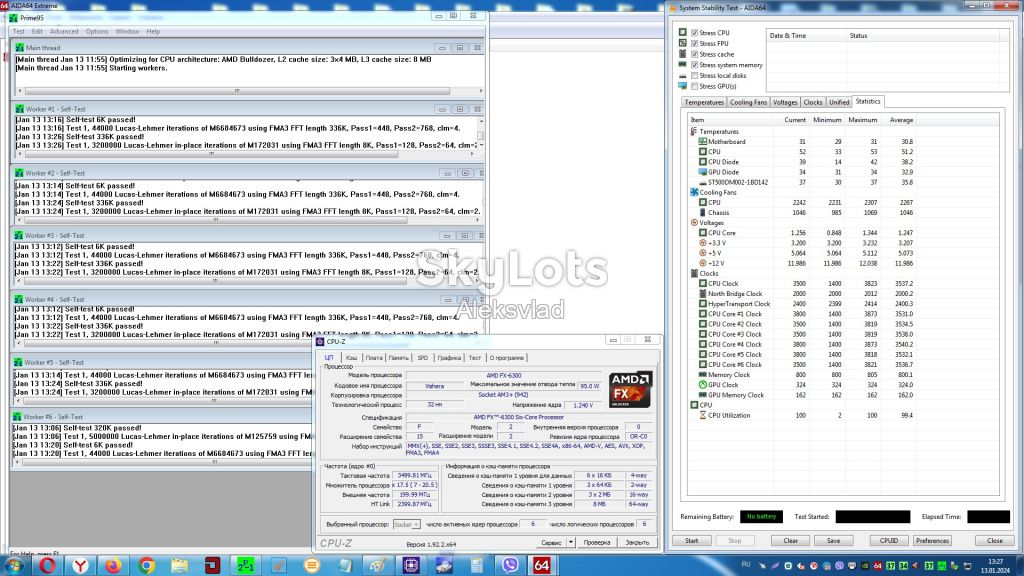Open the Графика tab in CPU-Z
This screenshot has height=576, width=1024.
pos(449,358)
